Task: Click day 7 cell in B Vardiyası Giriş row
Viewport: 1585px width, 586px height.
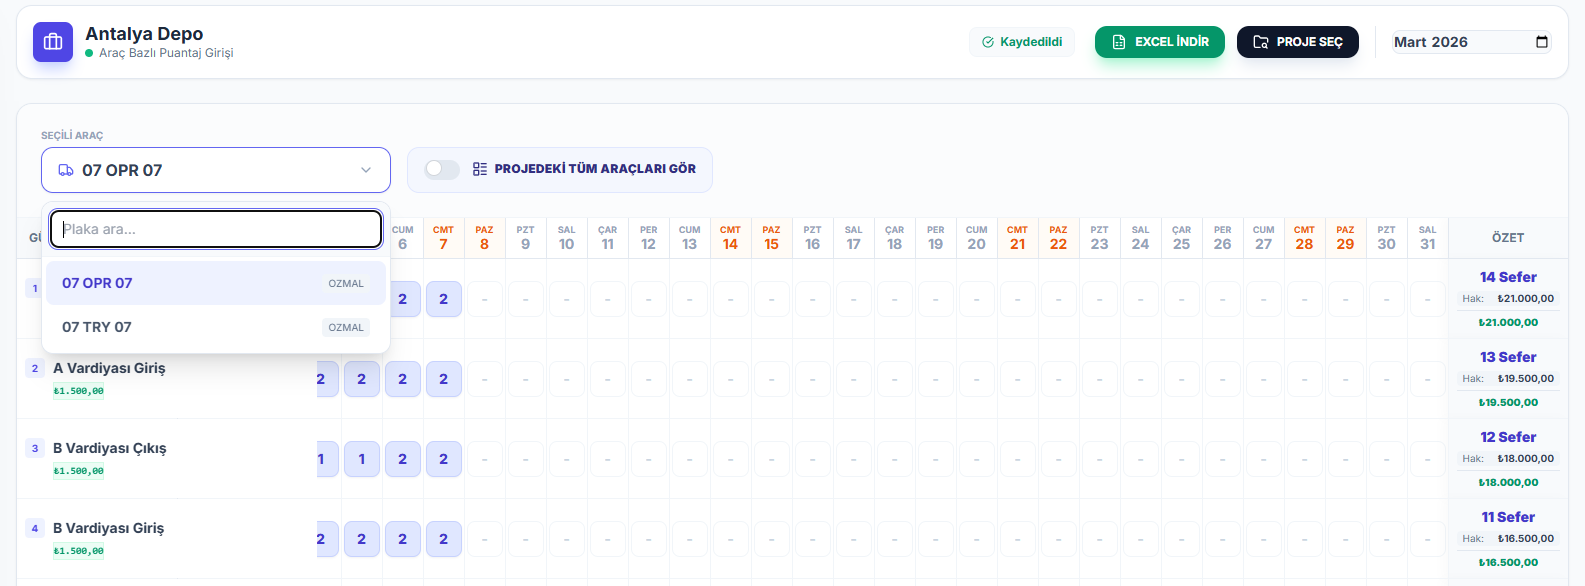Action: point(443,539)
